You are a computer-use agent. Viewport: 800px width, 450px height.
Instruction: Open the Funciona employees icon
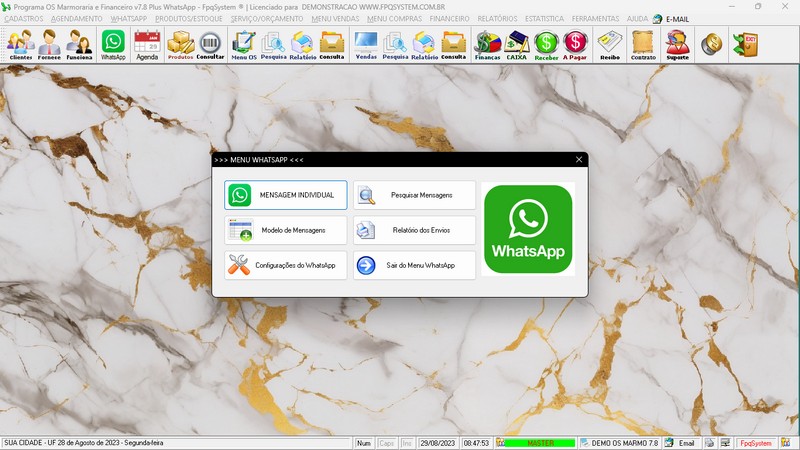tap(79, 44)
